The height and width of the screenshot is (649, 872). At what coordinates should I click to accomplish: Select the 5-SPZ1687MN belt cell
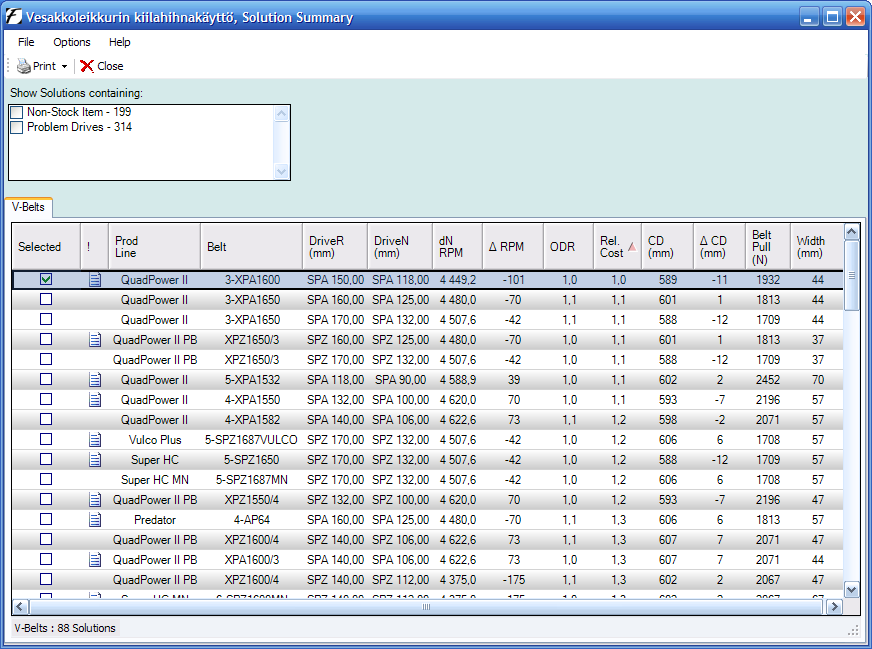251,479
